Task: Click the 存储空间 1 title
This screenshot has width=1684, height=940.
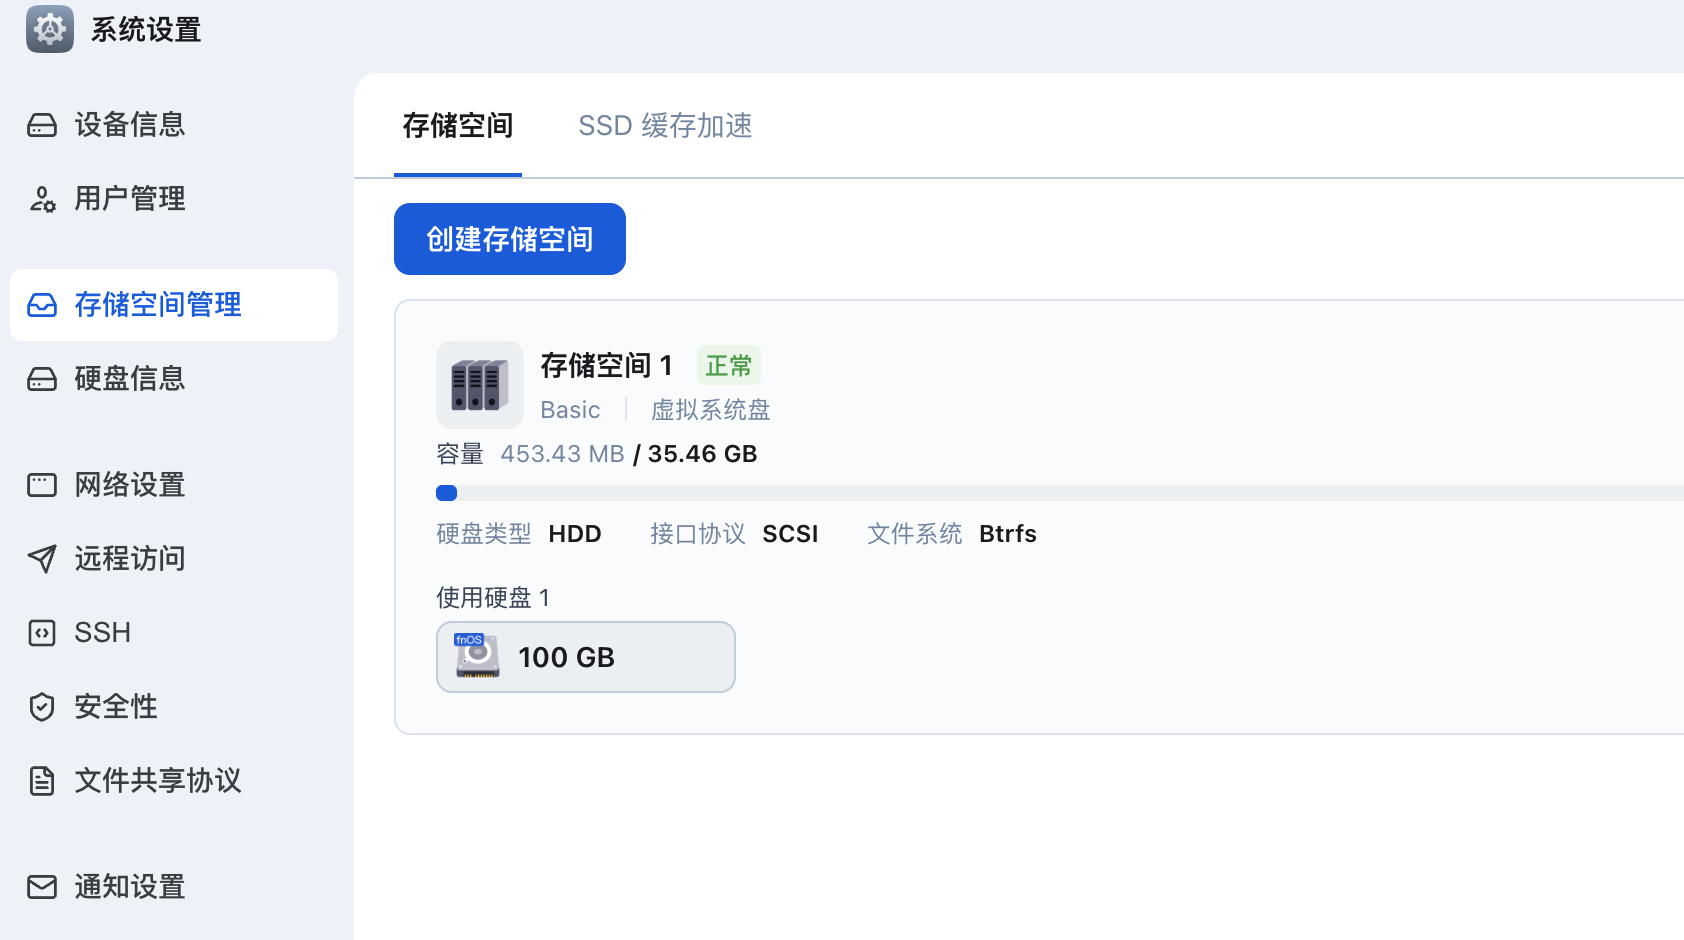Action: [606, 366]
